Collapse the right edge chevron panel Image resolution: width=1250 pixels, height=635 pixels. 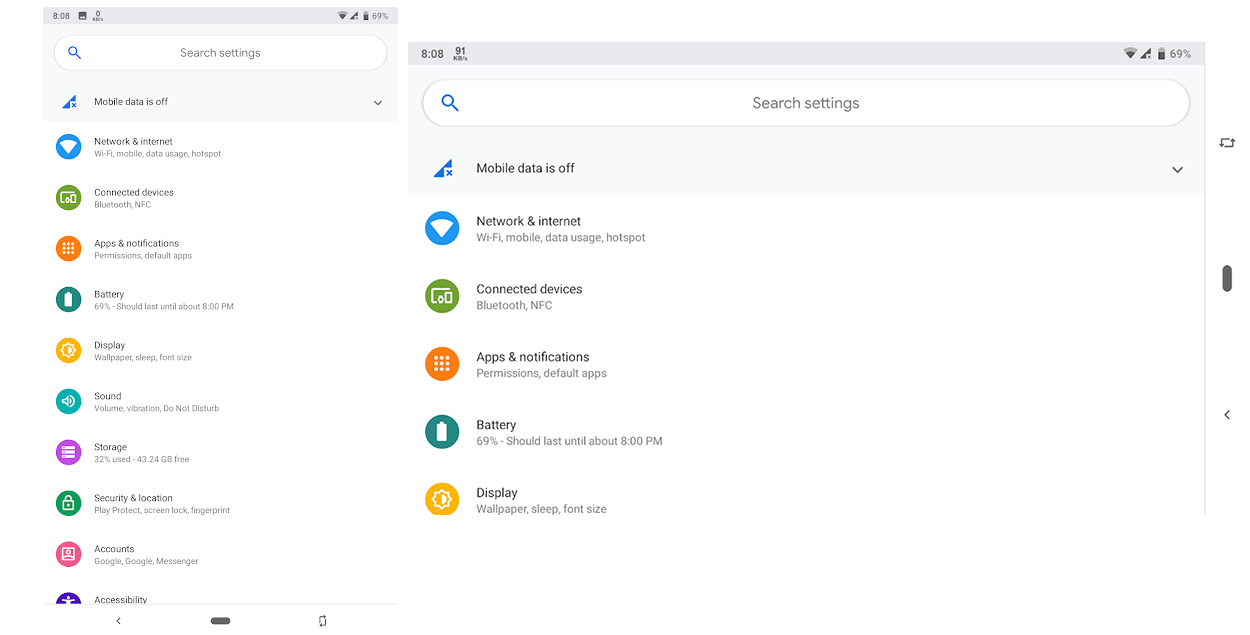coord(1227,414)
